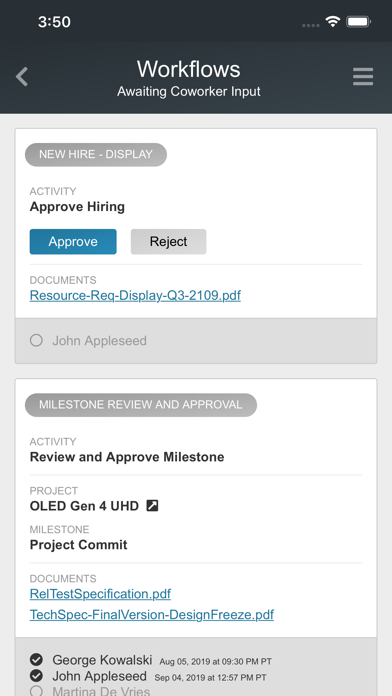Image resolution: width=392 pixels, height=696 pixels.
Task: Toggle the checked mark beside John Appleseed Sep 04
Action: point(36,676)
